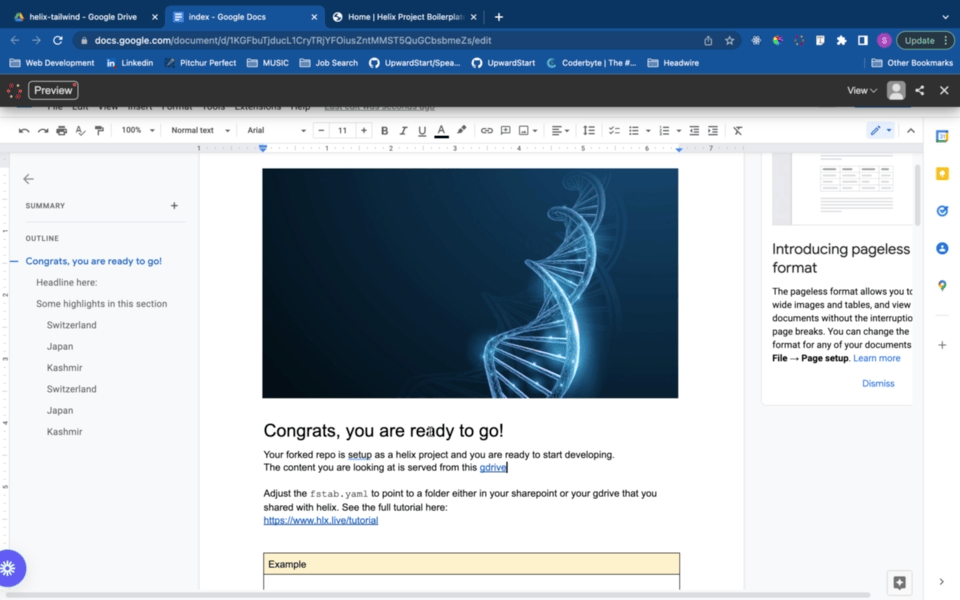Toggle underline text formatting
This screenshot has width=960, height=600.
(422, 131)
